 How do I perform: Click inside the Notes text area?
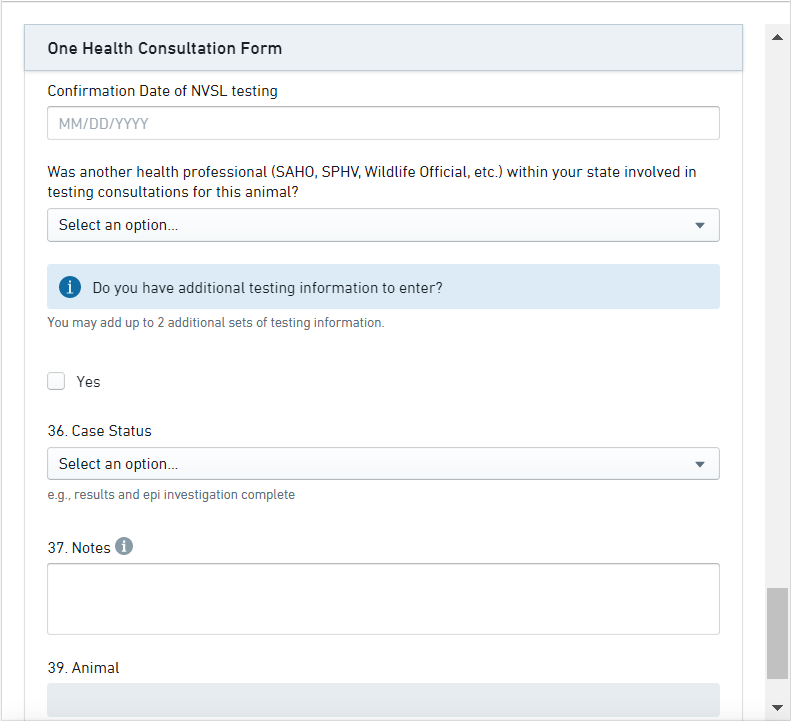[x=383, y=599]
